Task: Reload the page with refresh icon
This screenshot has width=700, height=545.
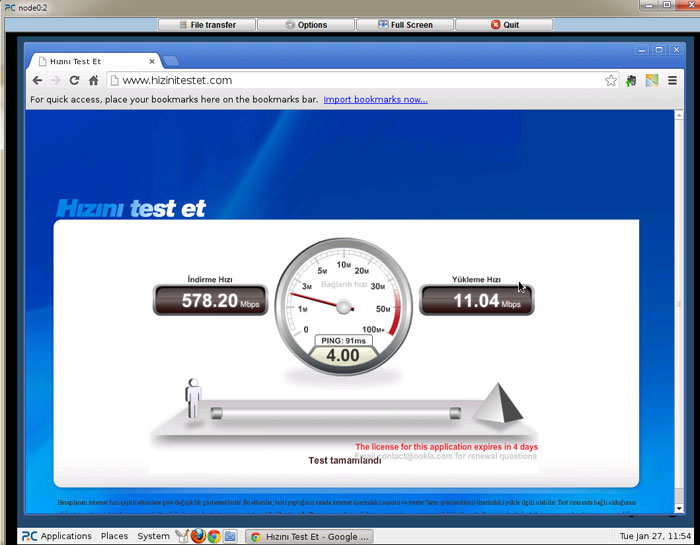Action: click(x=74, y=80)
